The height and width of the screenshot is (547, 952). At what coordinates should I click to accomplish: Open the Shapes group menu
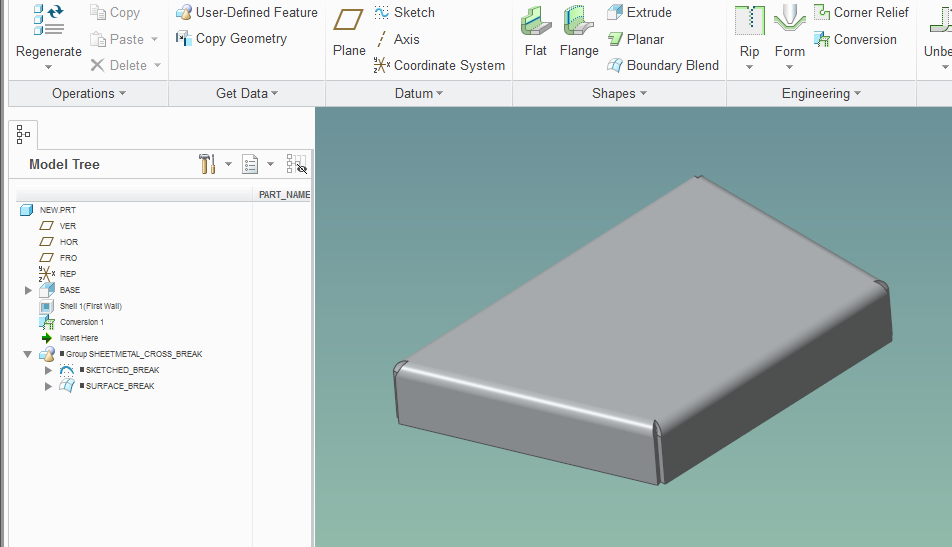click(x=619, y=94)
